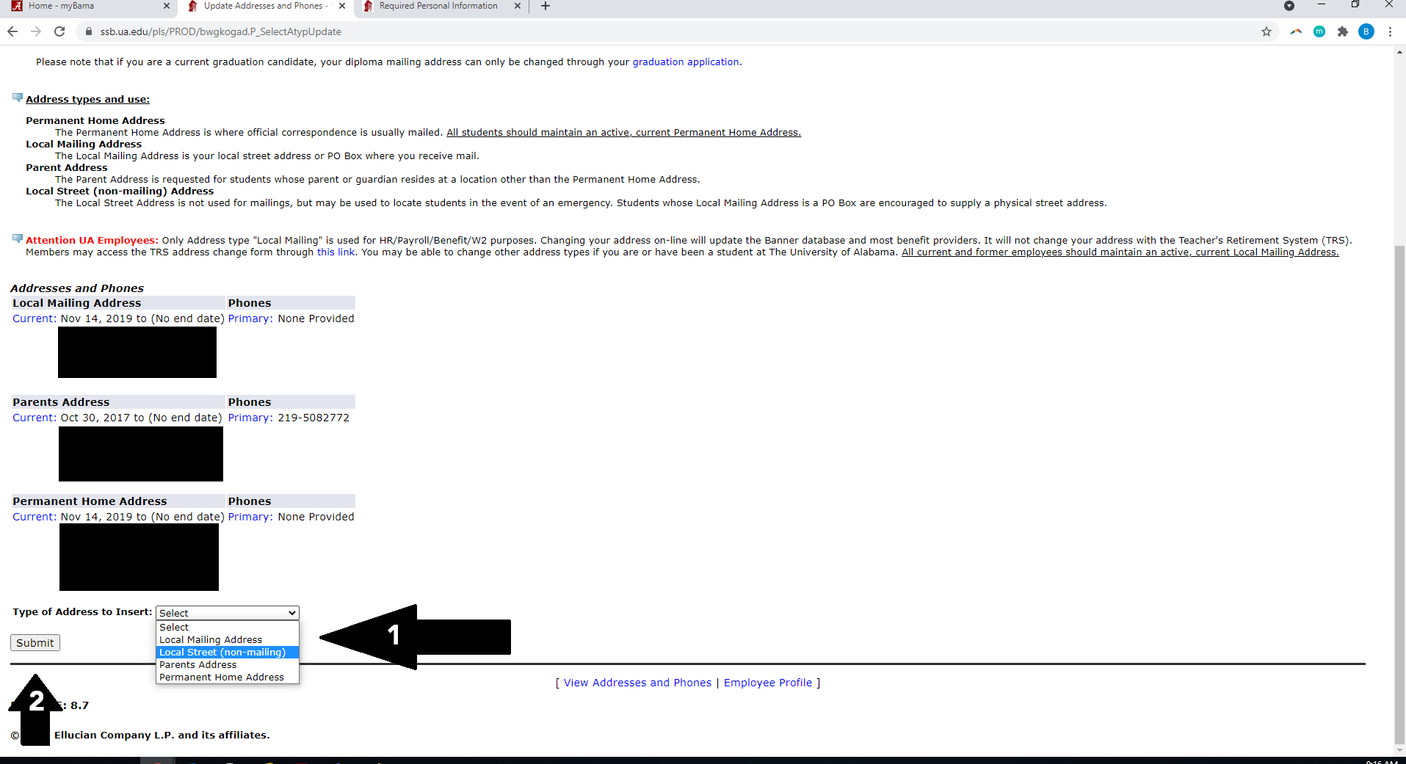Screen dimensions: 1406x764
Task: Bookmark this page with the star icon
Action: [x=1266, y=31]
